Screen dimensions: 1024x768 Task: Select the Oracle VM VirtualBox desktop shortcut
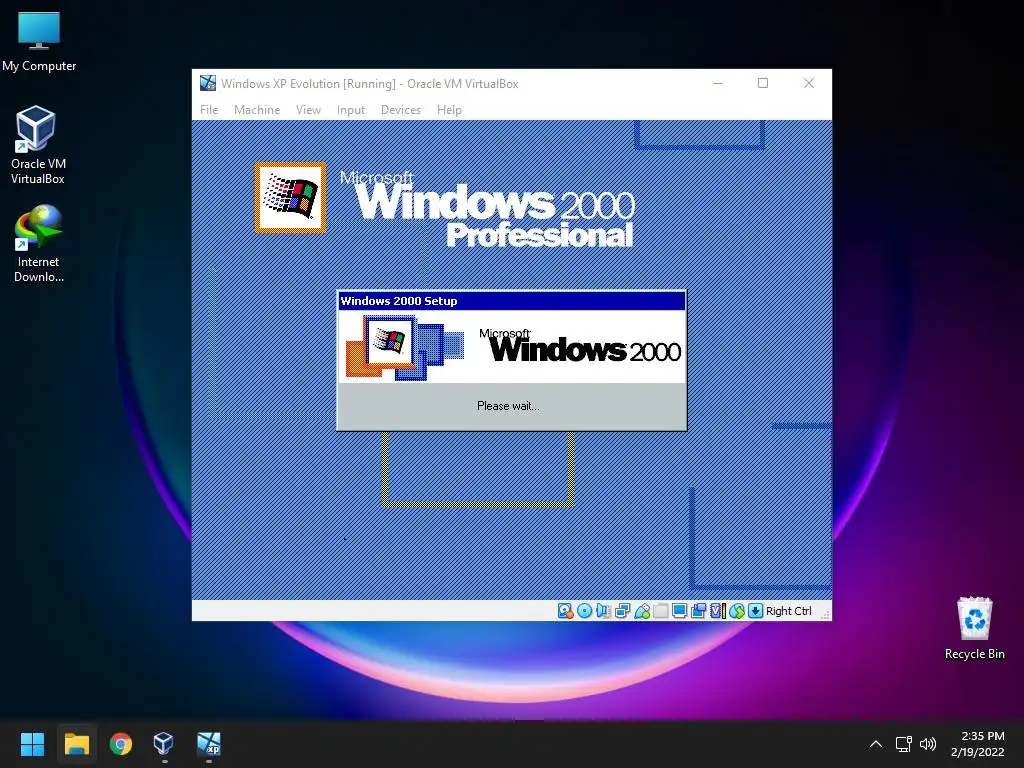(x=37, y=145)
